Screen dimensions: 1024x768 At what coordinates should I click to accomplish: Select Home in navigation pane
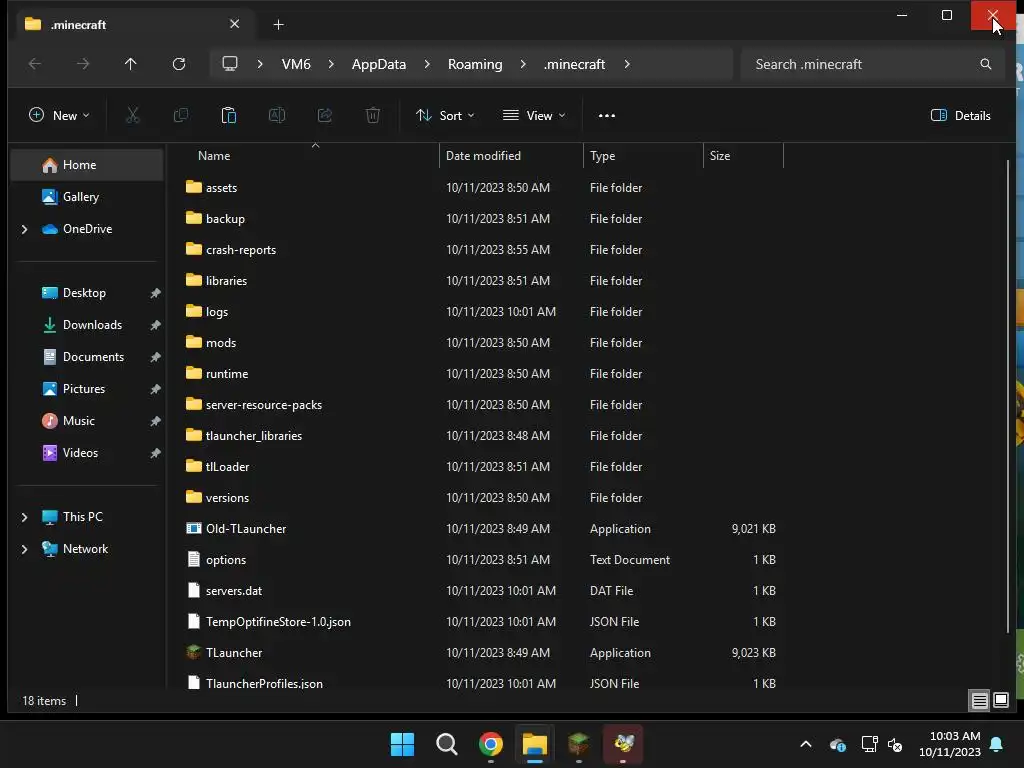(87, 165)
